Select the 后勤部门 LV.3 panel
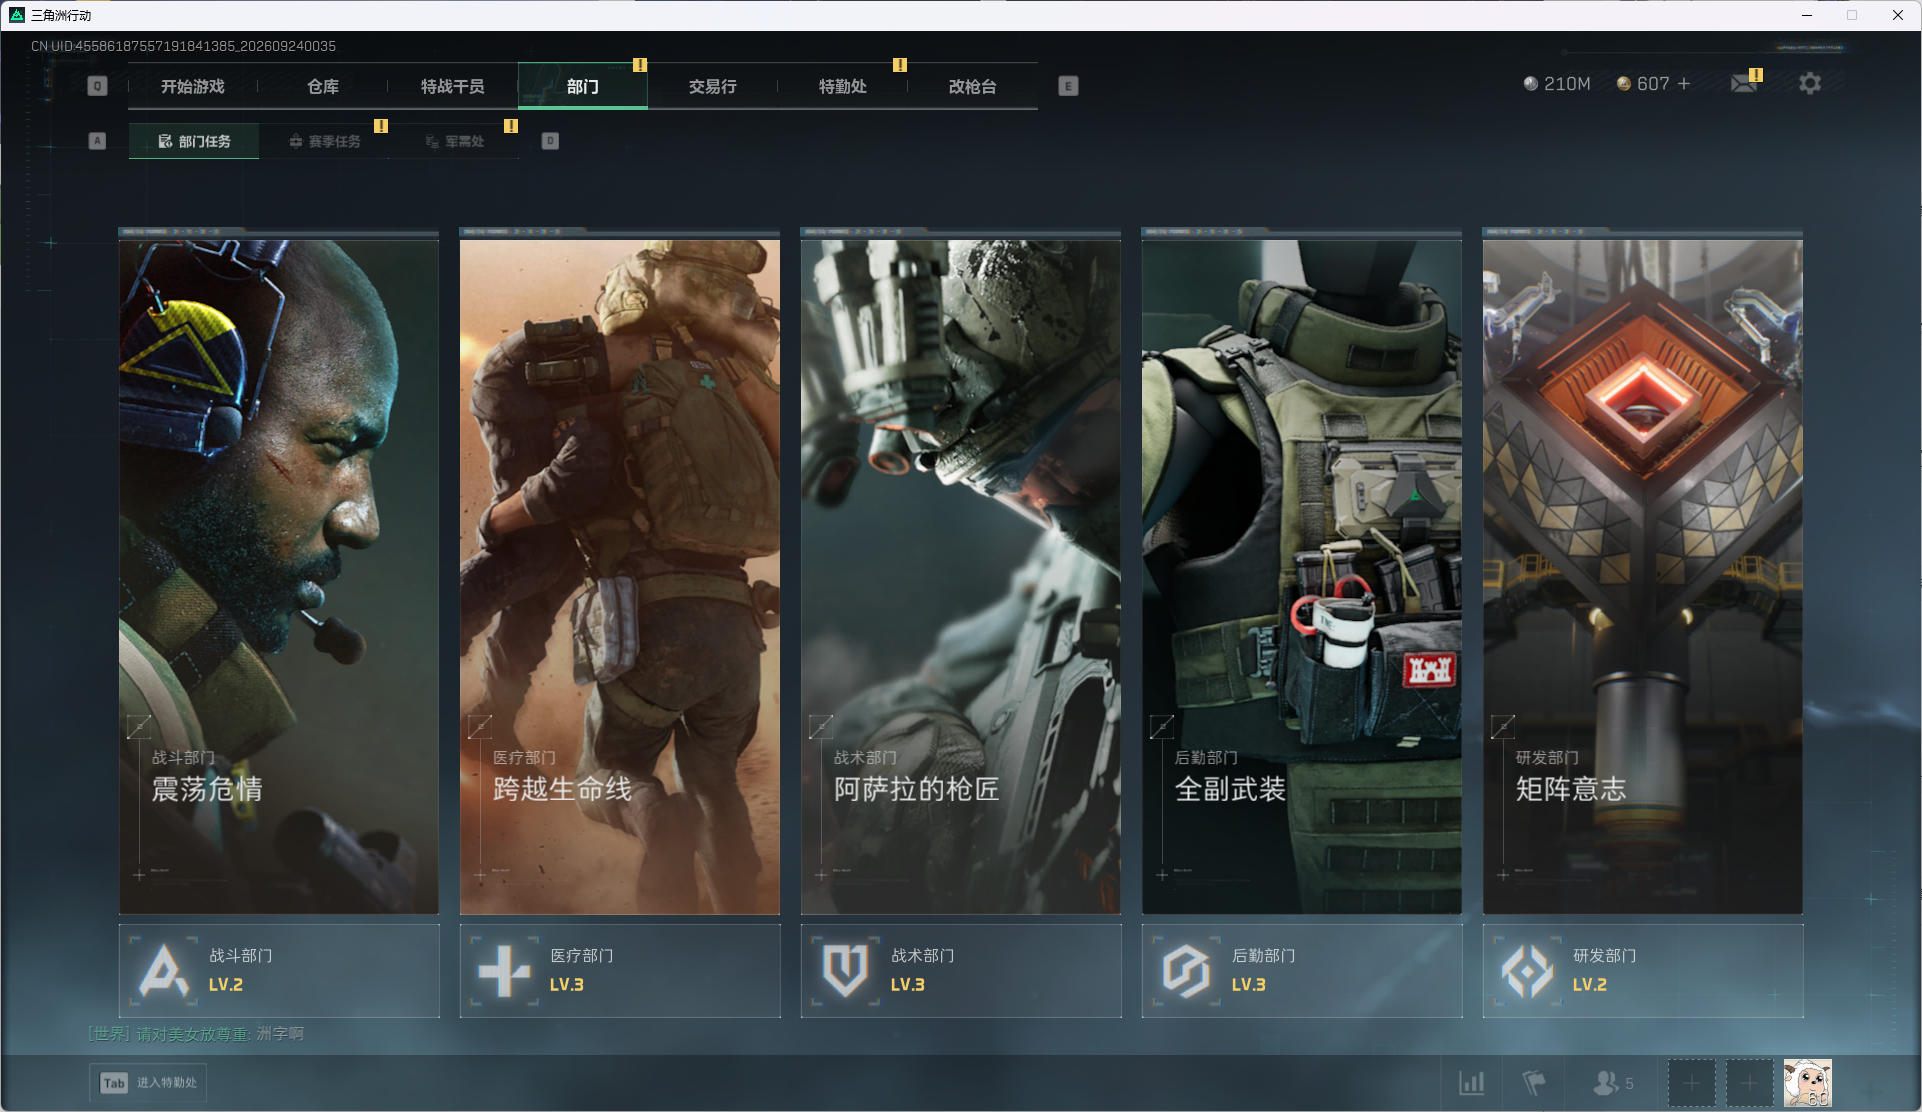 tap(1302, 970)
